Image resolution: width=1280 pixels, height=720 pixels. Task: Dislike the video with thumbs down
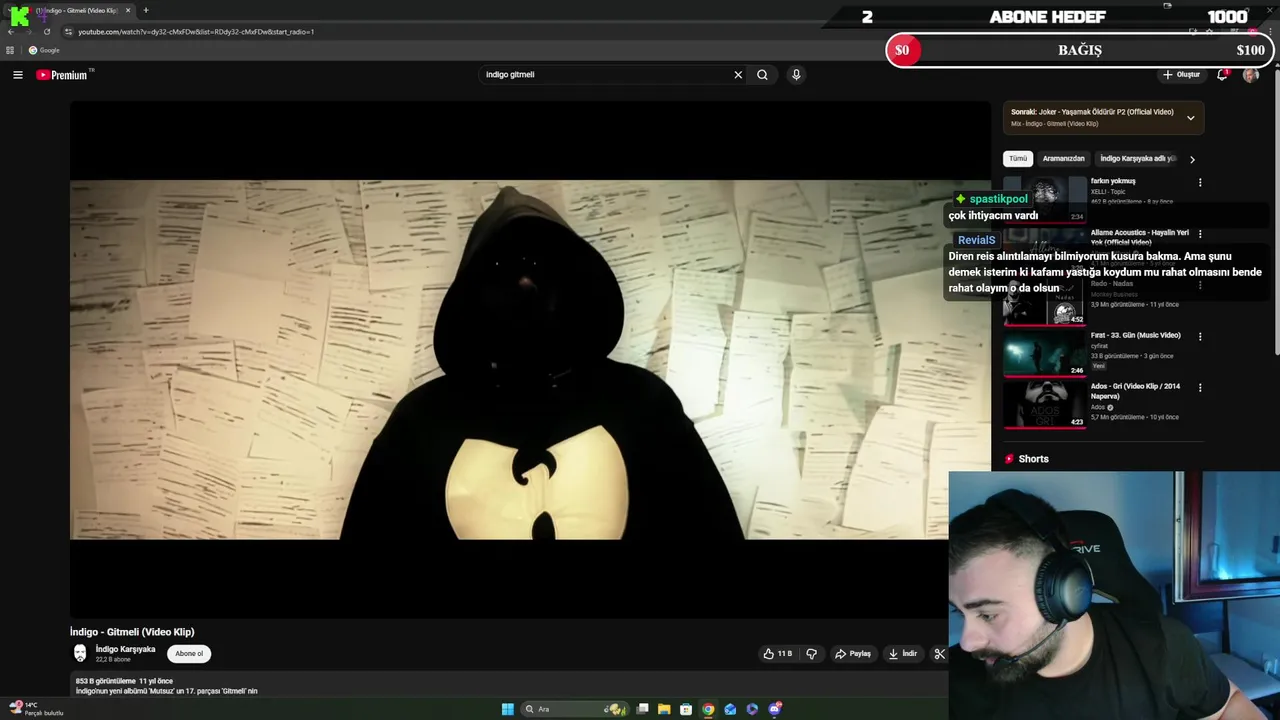click(811, 654)
